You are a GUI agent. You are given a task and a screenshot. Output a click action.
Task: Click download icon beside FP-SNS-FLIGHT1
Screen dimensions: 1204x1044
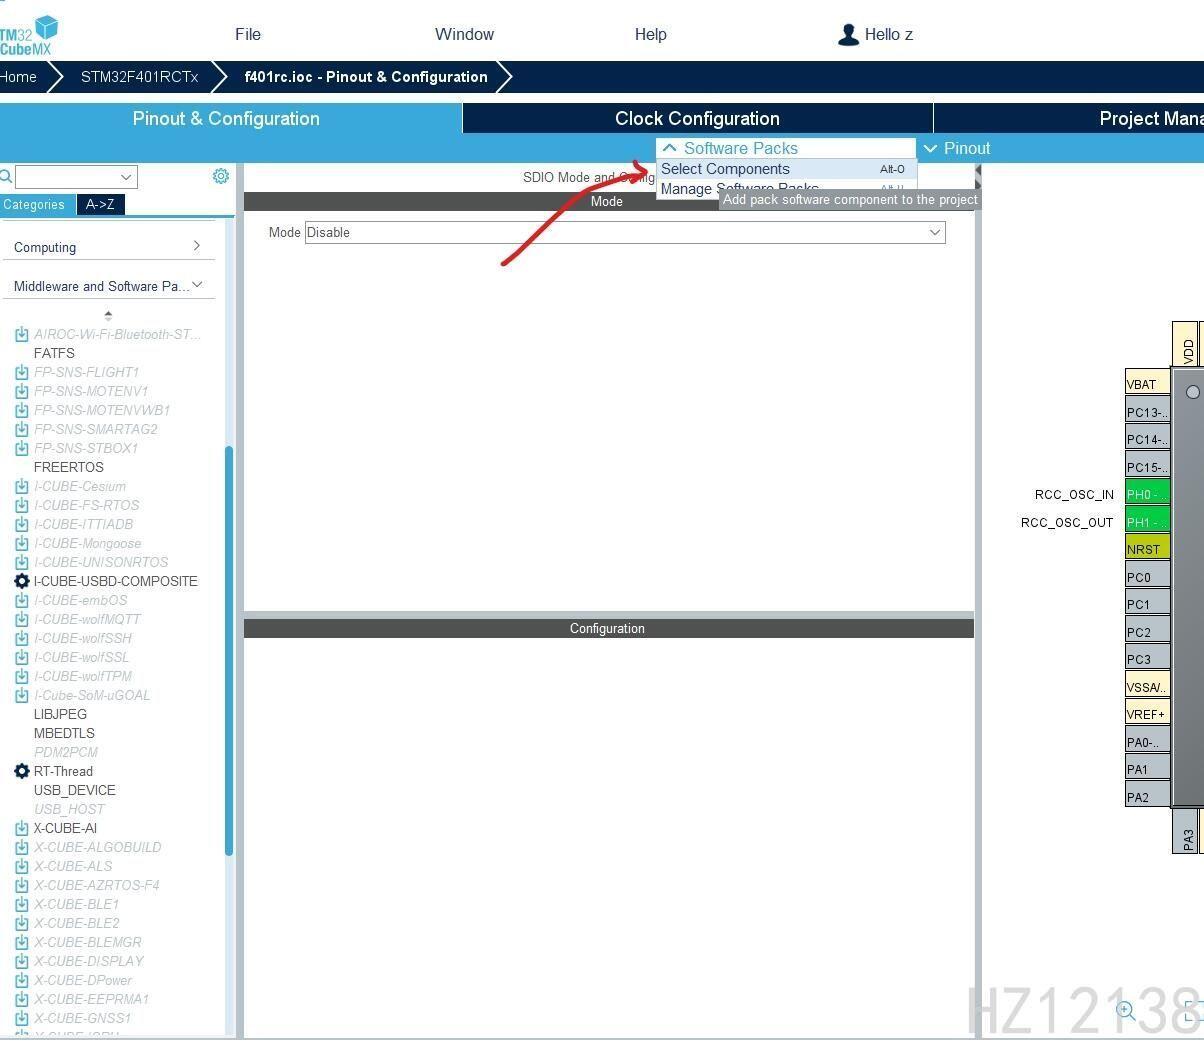(21, 372)
